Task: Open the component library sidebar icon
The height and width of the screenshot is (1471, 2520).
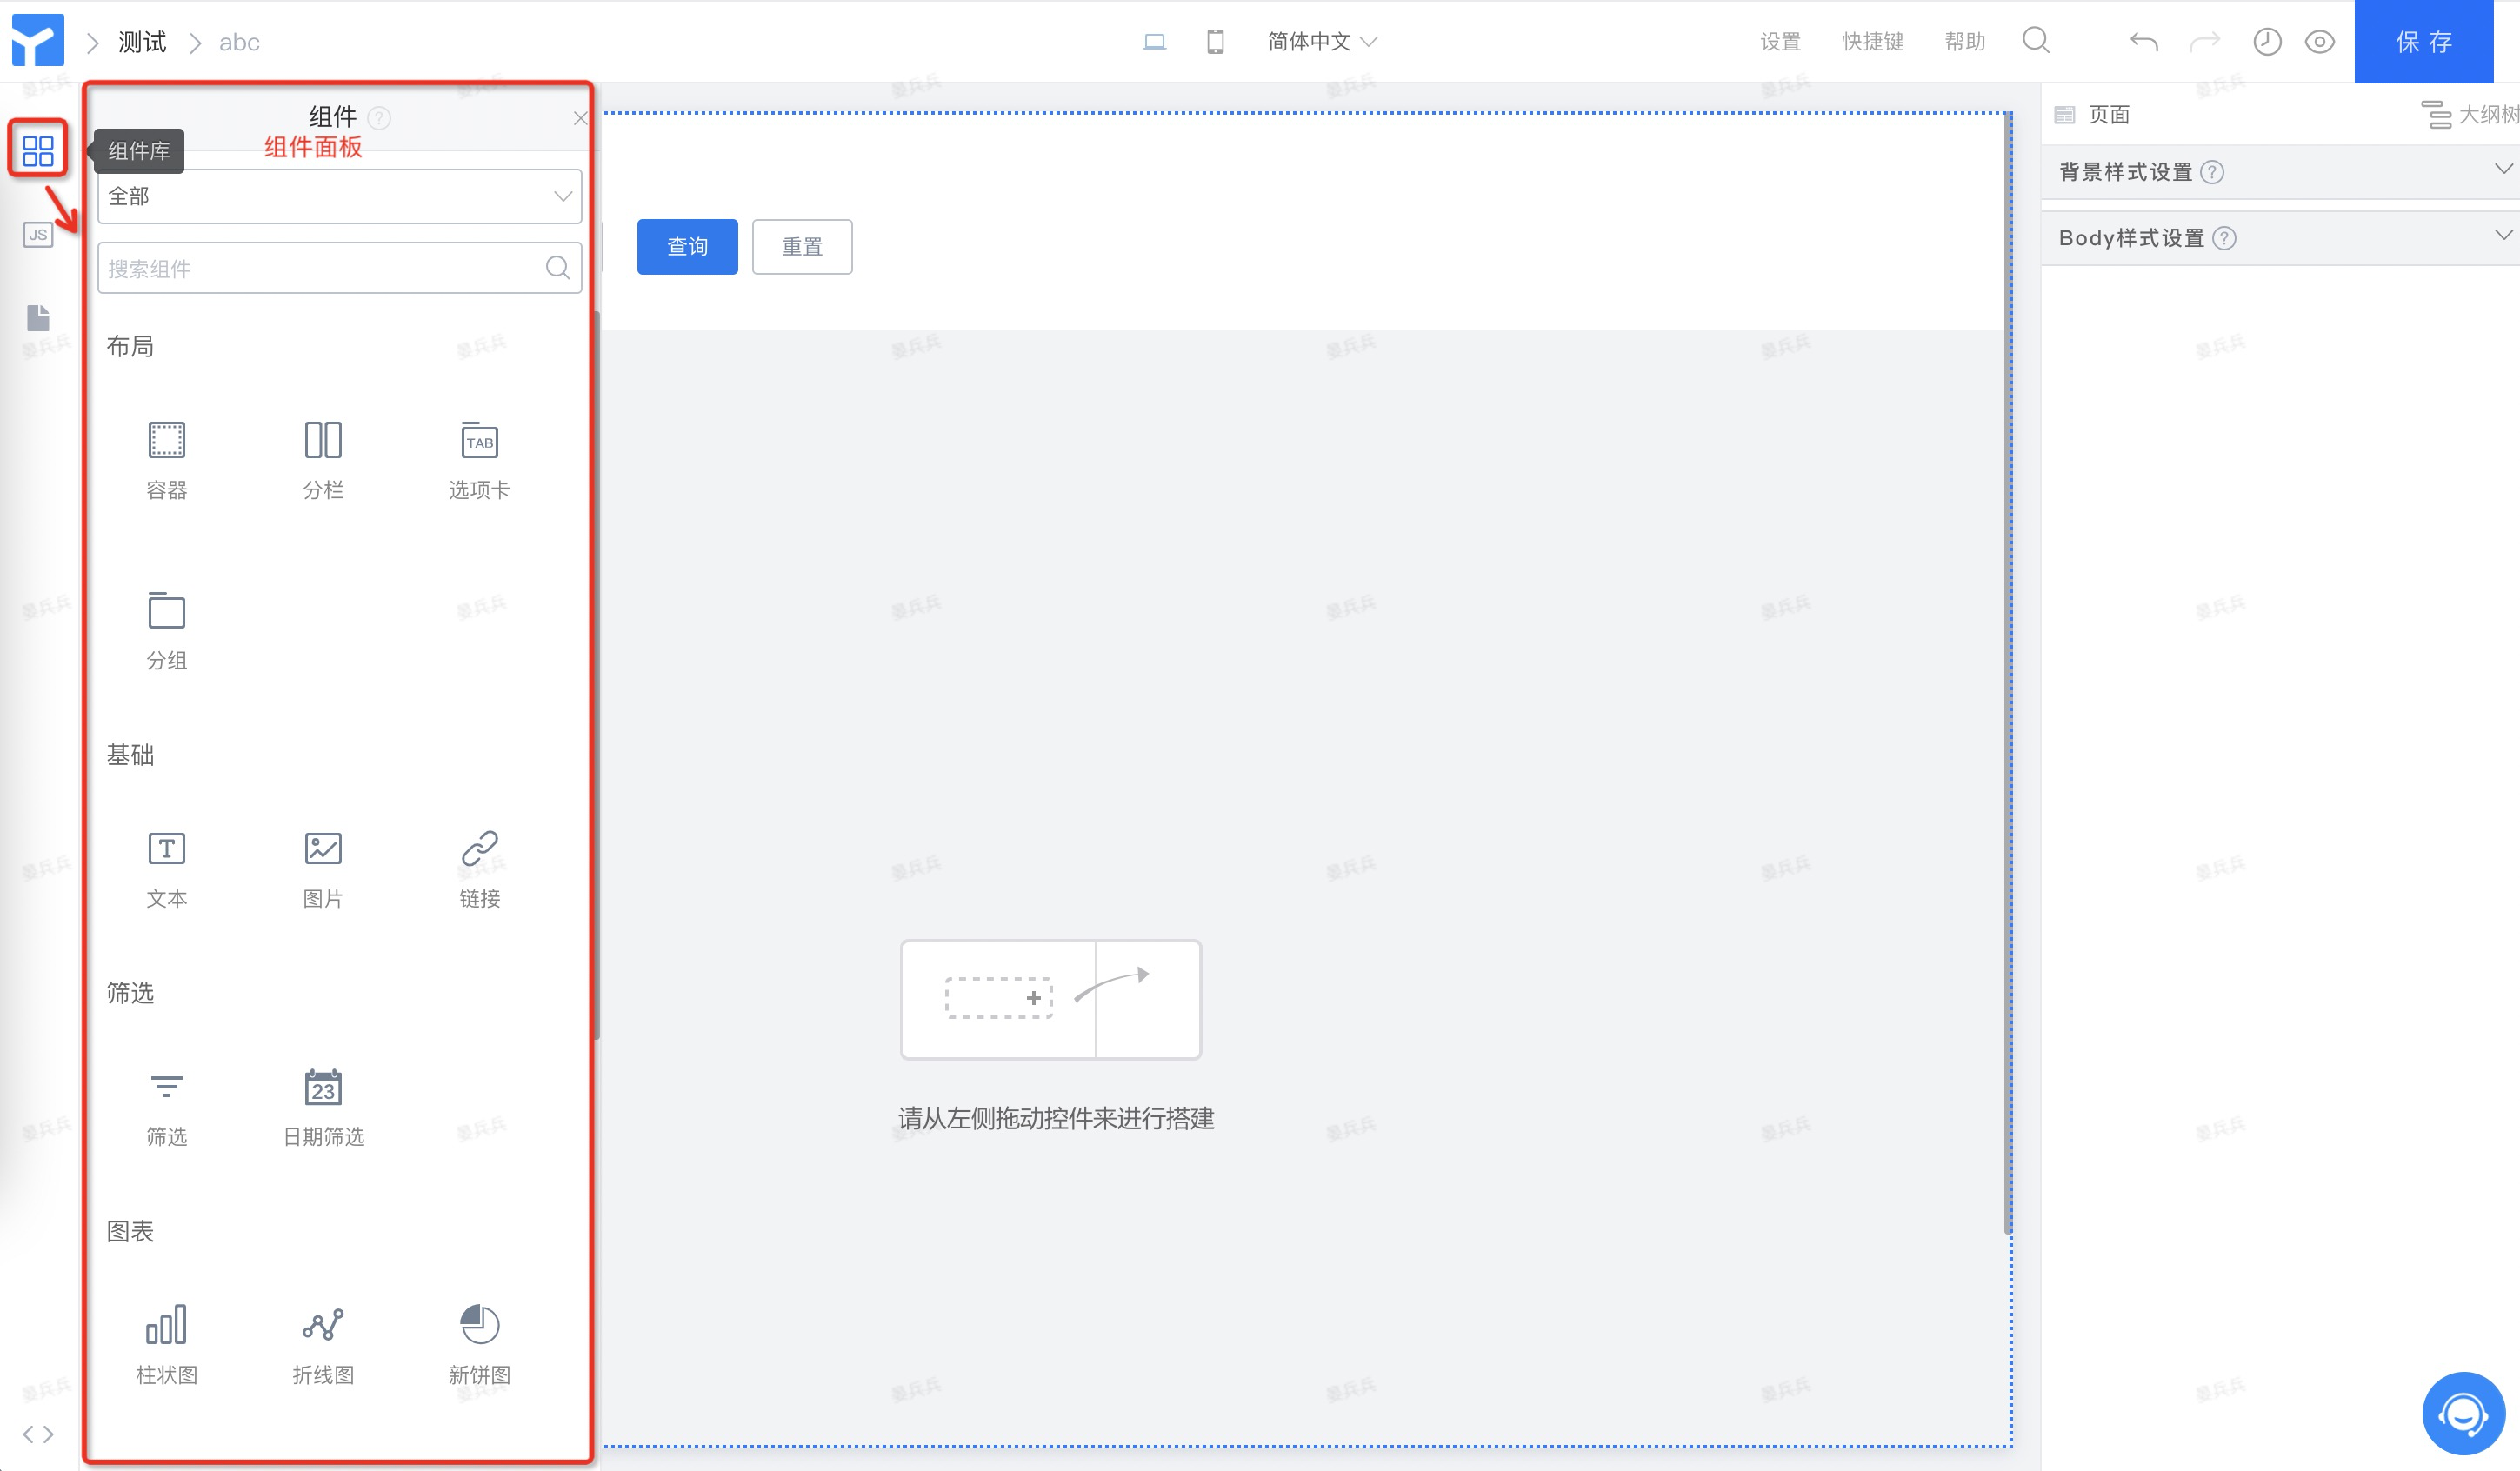Action: pyautogui.click(x=38, y=150)
